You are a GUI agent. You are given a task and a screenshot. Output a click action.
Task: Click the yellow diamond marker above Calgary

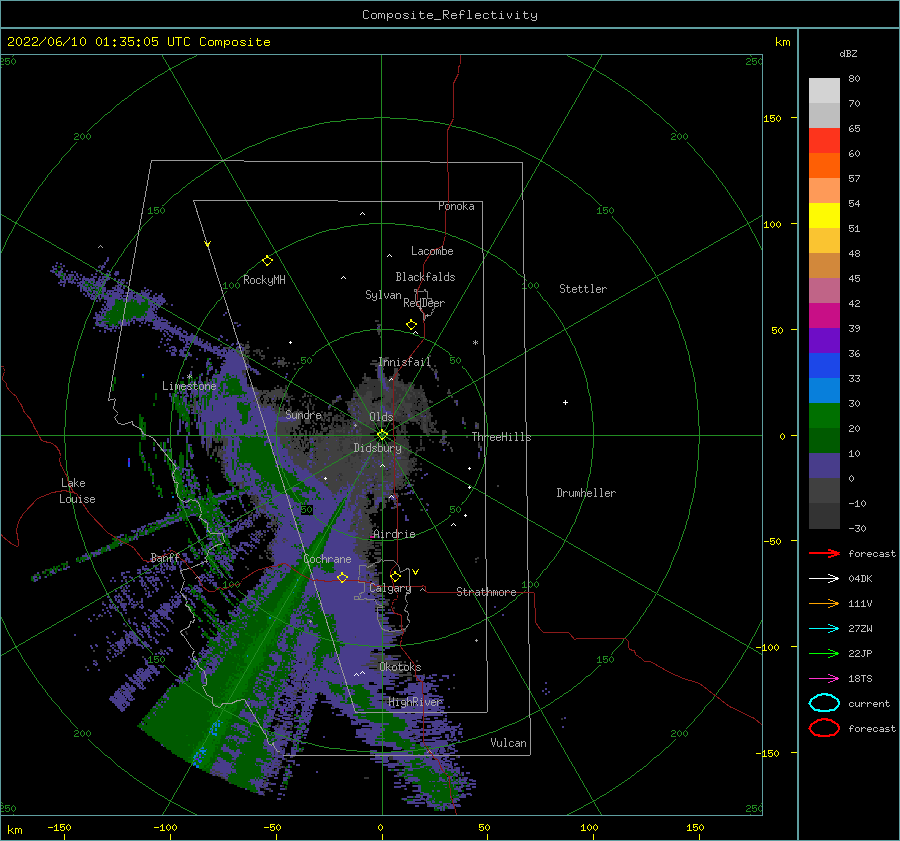point(395,576)
